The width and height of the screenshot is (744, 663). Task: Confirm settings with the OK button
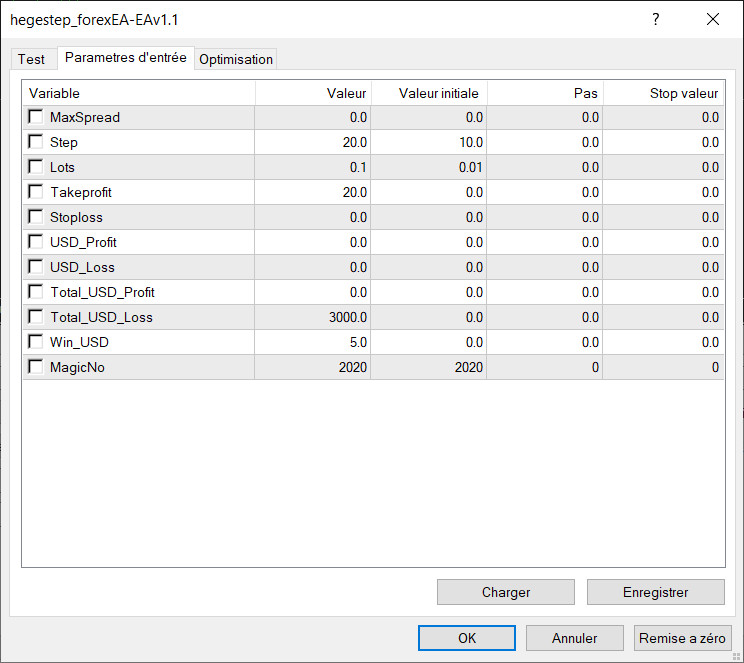click(467, 638)
